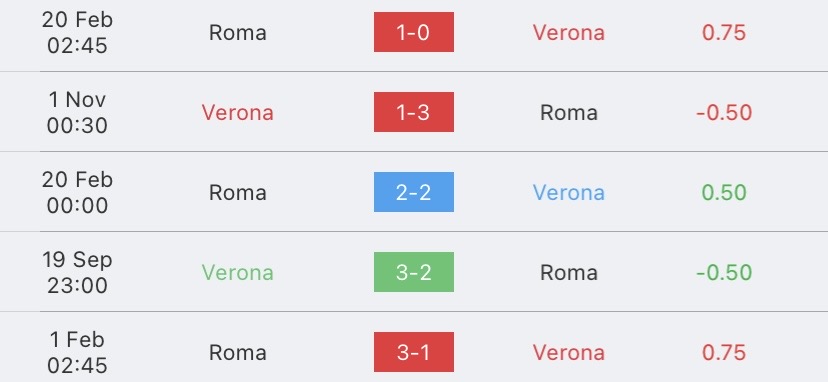
Task: Select Roma in the 1-0 match row
Action: (x=238, y=33)
